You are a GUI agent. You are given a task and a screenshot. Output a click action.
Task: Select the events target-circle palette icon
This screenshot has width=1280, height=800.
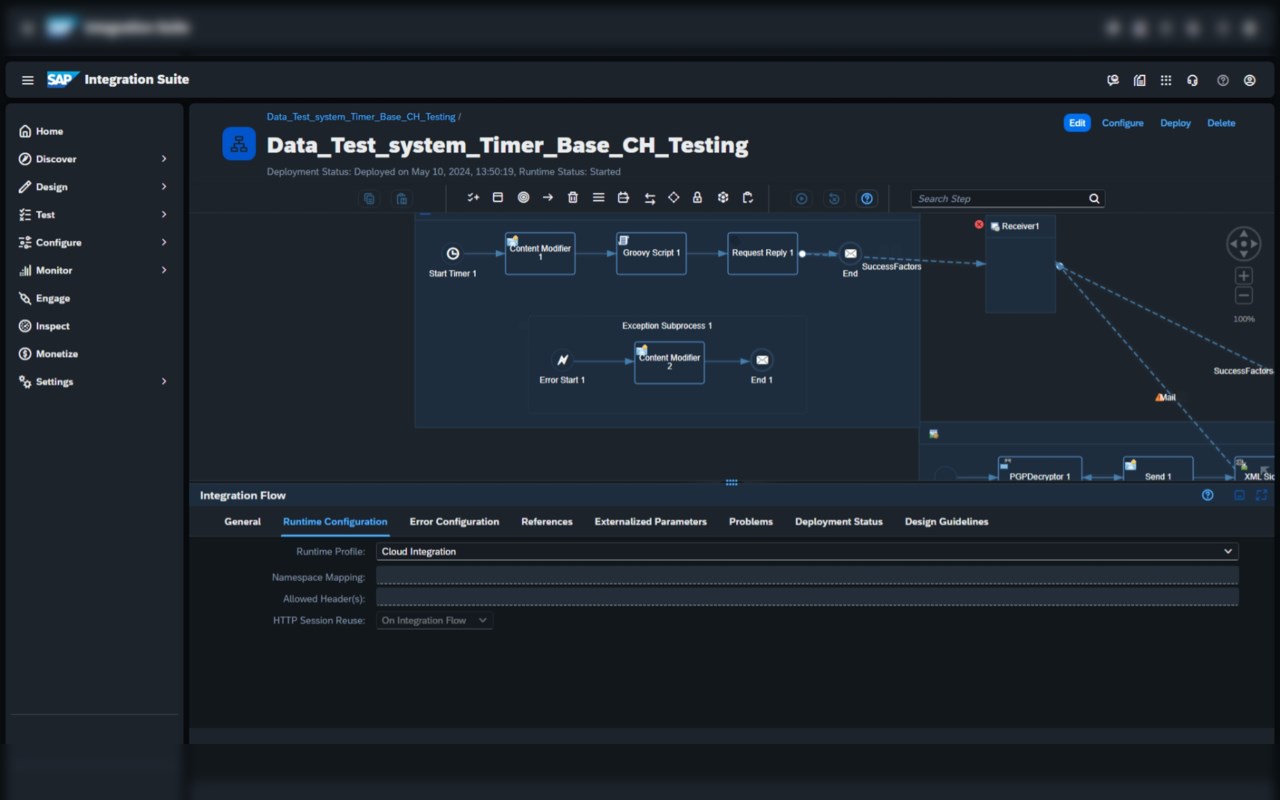(523, 198)
